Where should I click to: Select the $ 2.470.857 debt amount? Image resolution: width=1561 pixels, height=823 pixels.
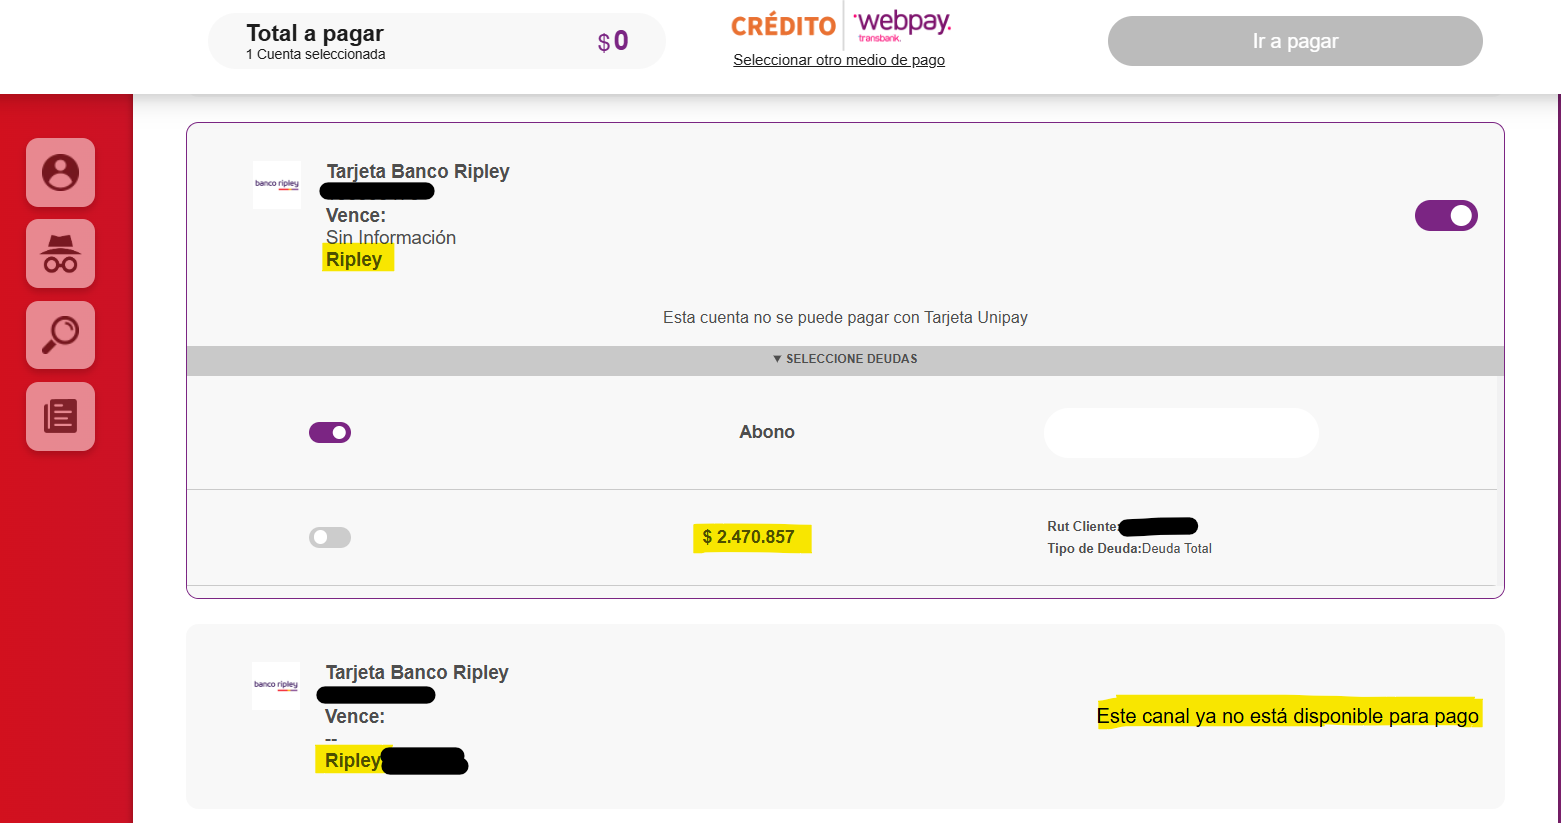click(749, 537)
